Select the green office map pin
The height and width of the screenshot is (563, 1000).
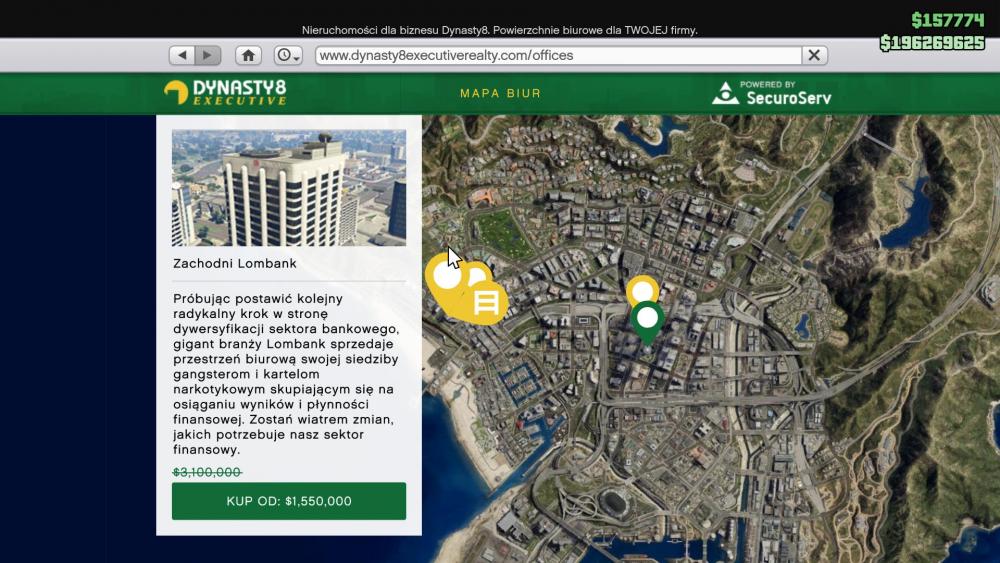647,321
